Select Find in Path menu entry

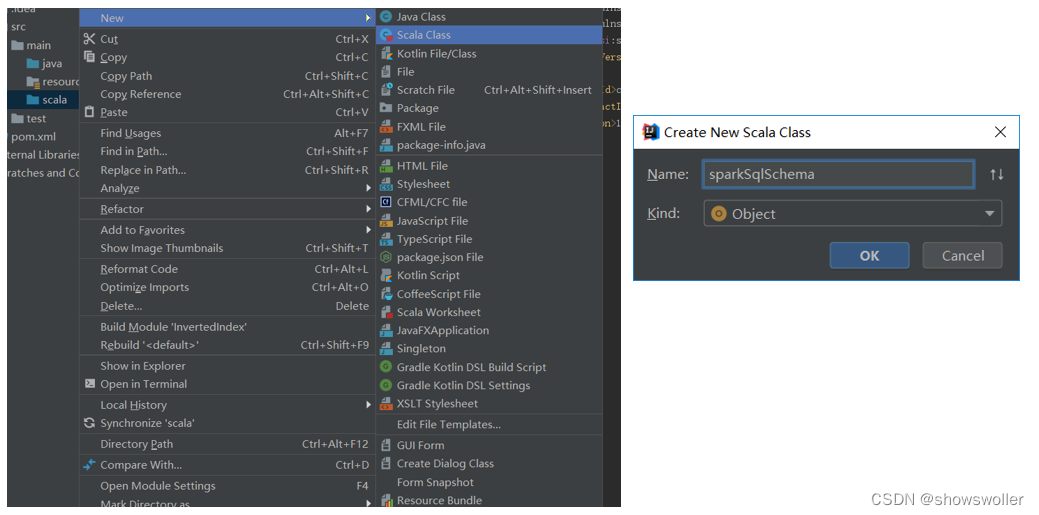[227, 152]
